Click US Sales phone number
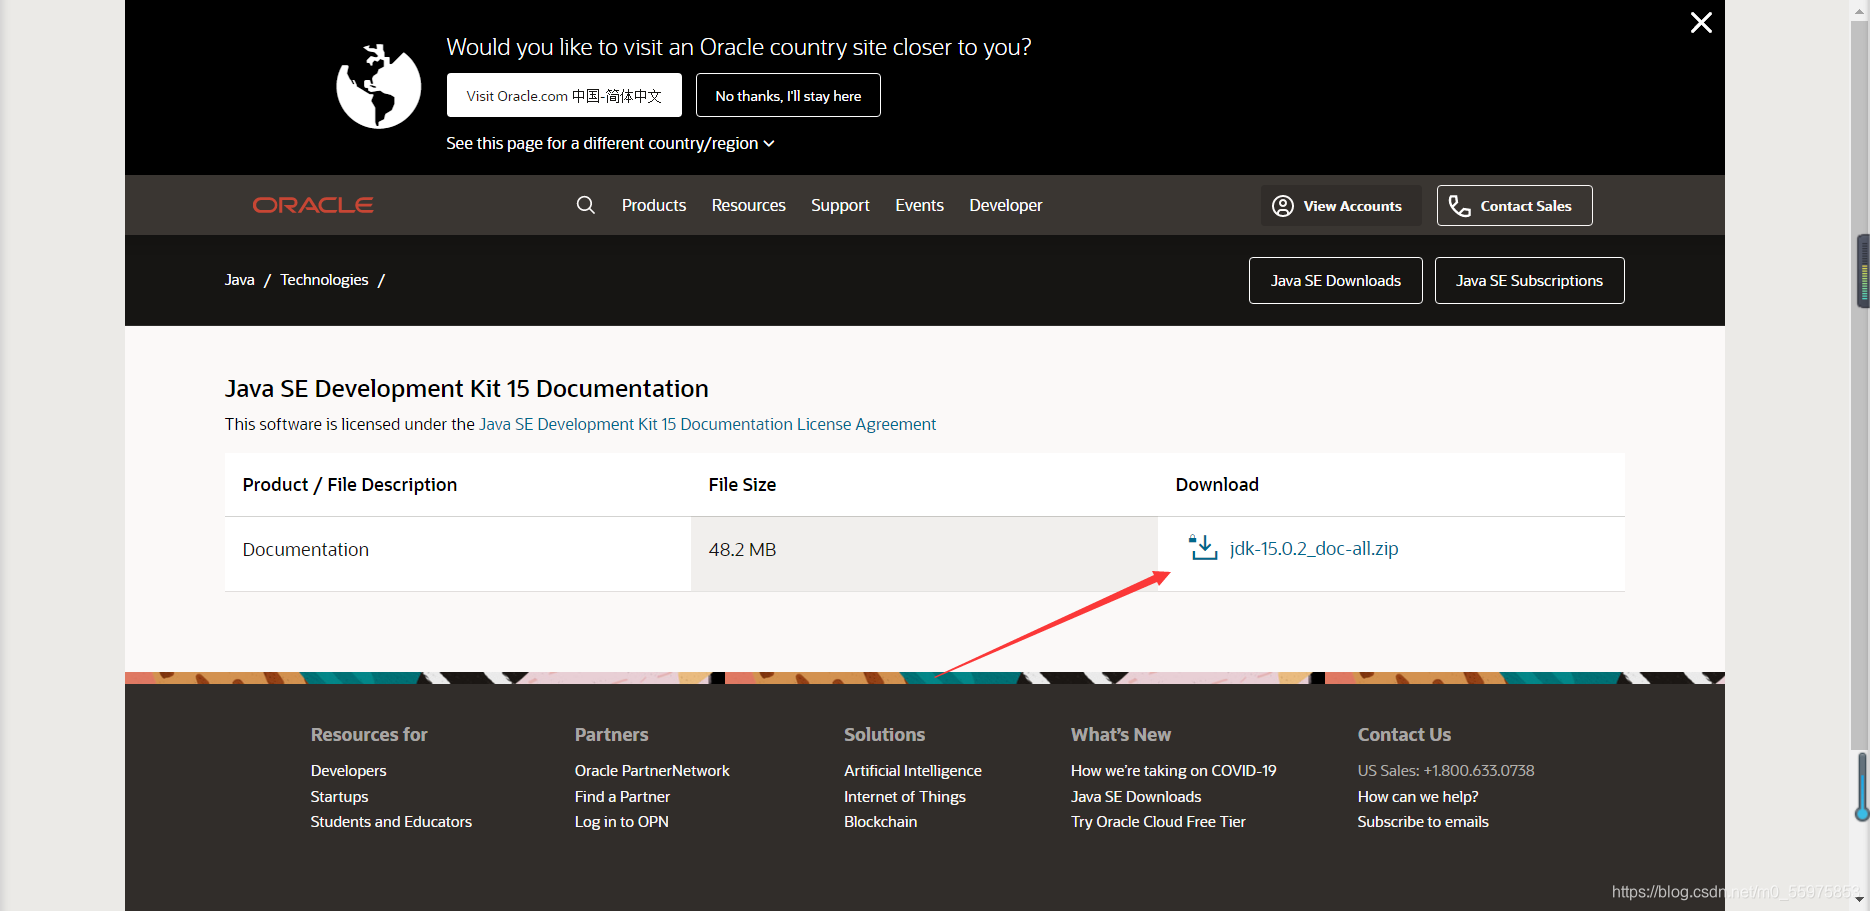The image size is (1870, 911). (x=1446, y=771)
